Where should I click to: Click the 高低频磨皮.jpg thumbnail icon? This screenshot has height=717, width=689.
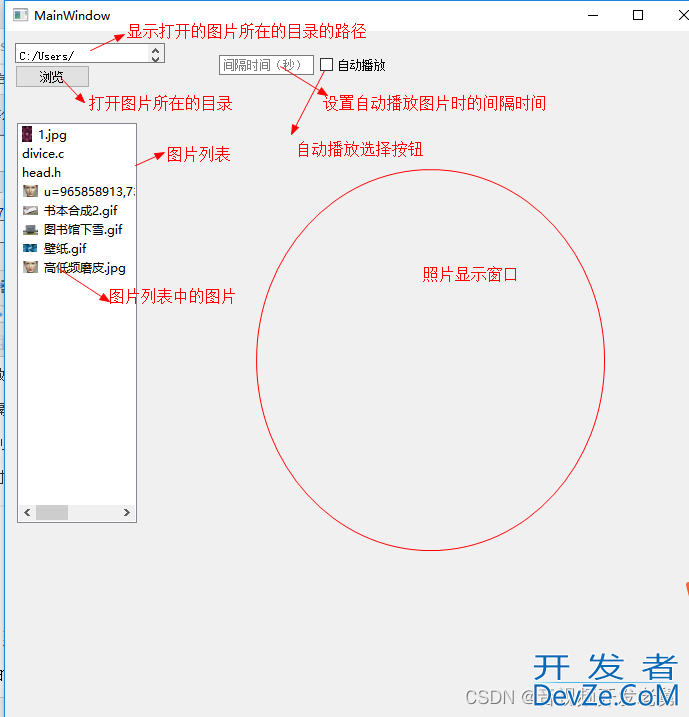pos(30,267)
